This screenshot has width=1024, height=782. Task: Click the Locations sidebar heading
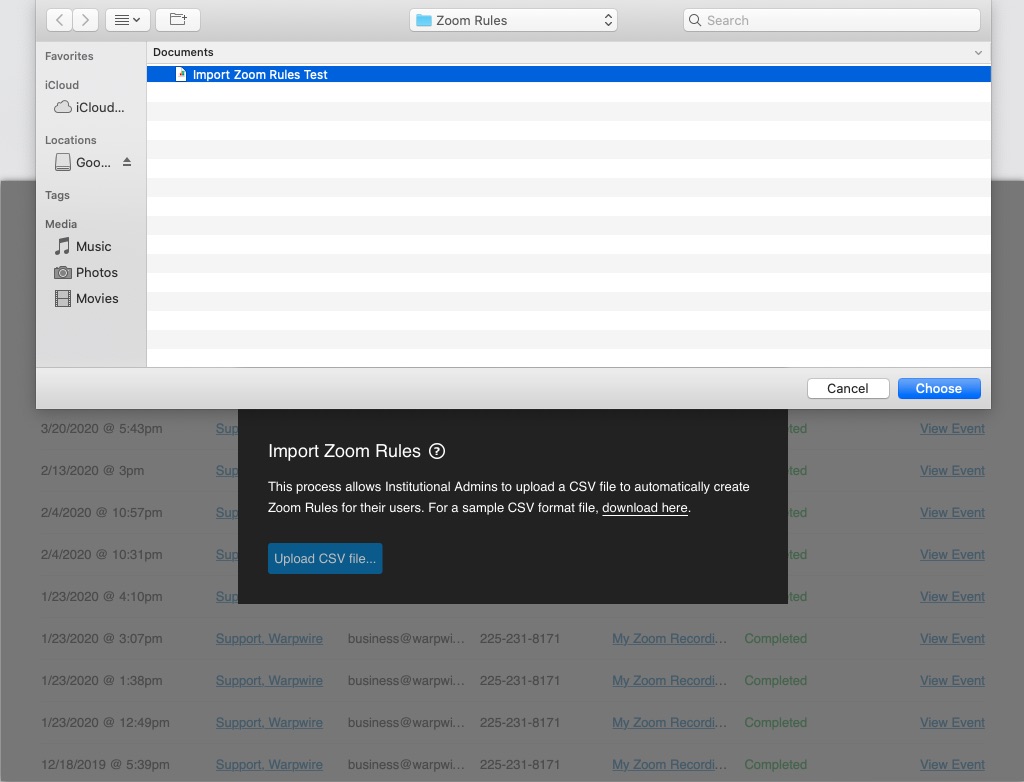[71, 140]
